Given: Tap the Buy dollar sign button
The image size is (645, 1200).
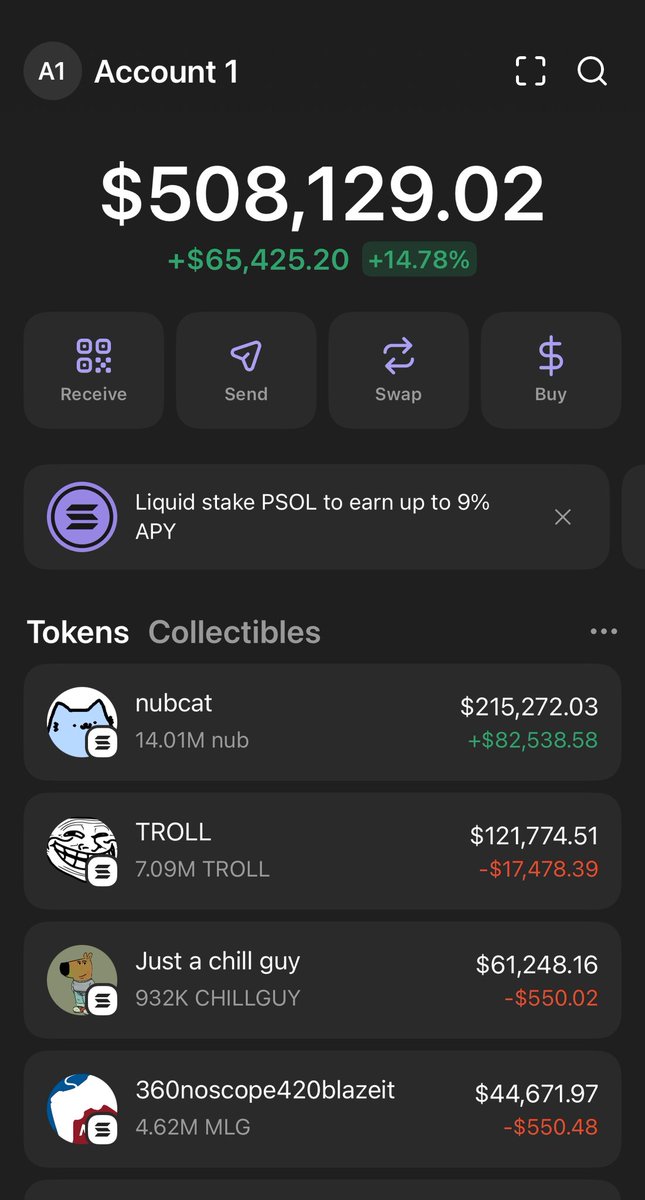Looking at the screenshot, I should pyautogui.click(x=551, y=370).
